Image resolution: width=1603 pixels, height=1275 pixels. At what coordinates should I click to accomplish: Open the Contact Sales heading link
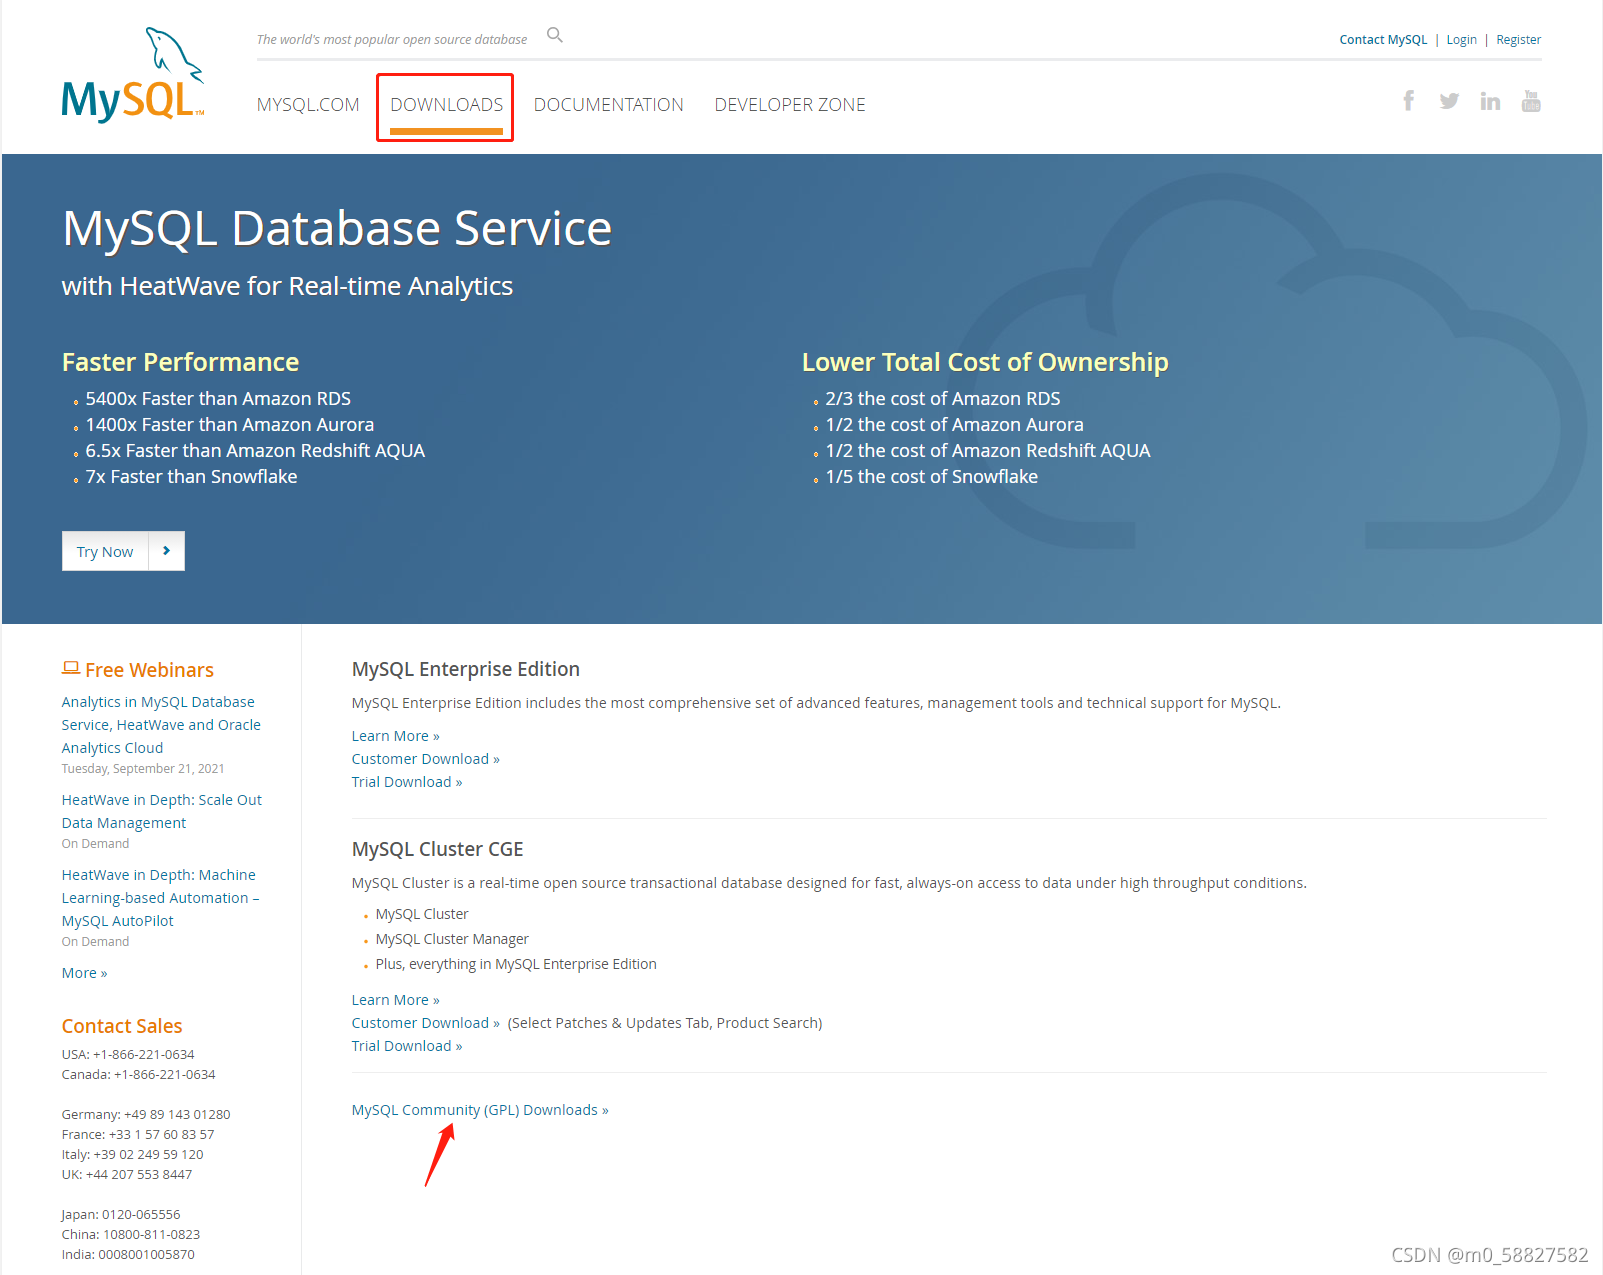122,1026
